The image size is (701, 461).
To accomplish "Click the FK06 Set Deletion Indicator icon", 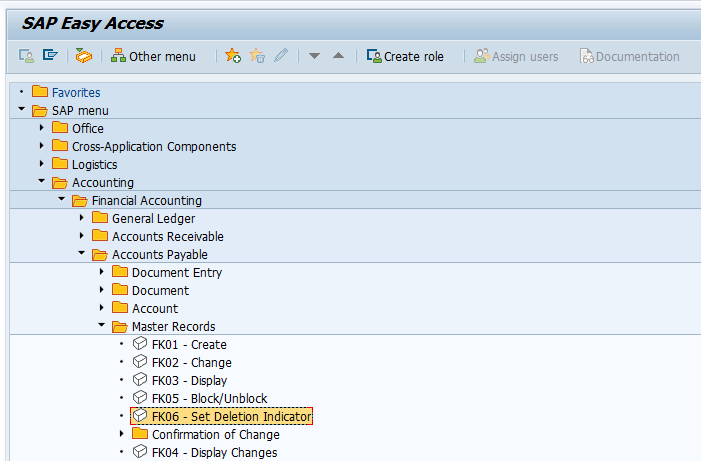I will pyautogui.click(x=139, y=415).
